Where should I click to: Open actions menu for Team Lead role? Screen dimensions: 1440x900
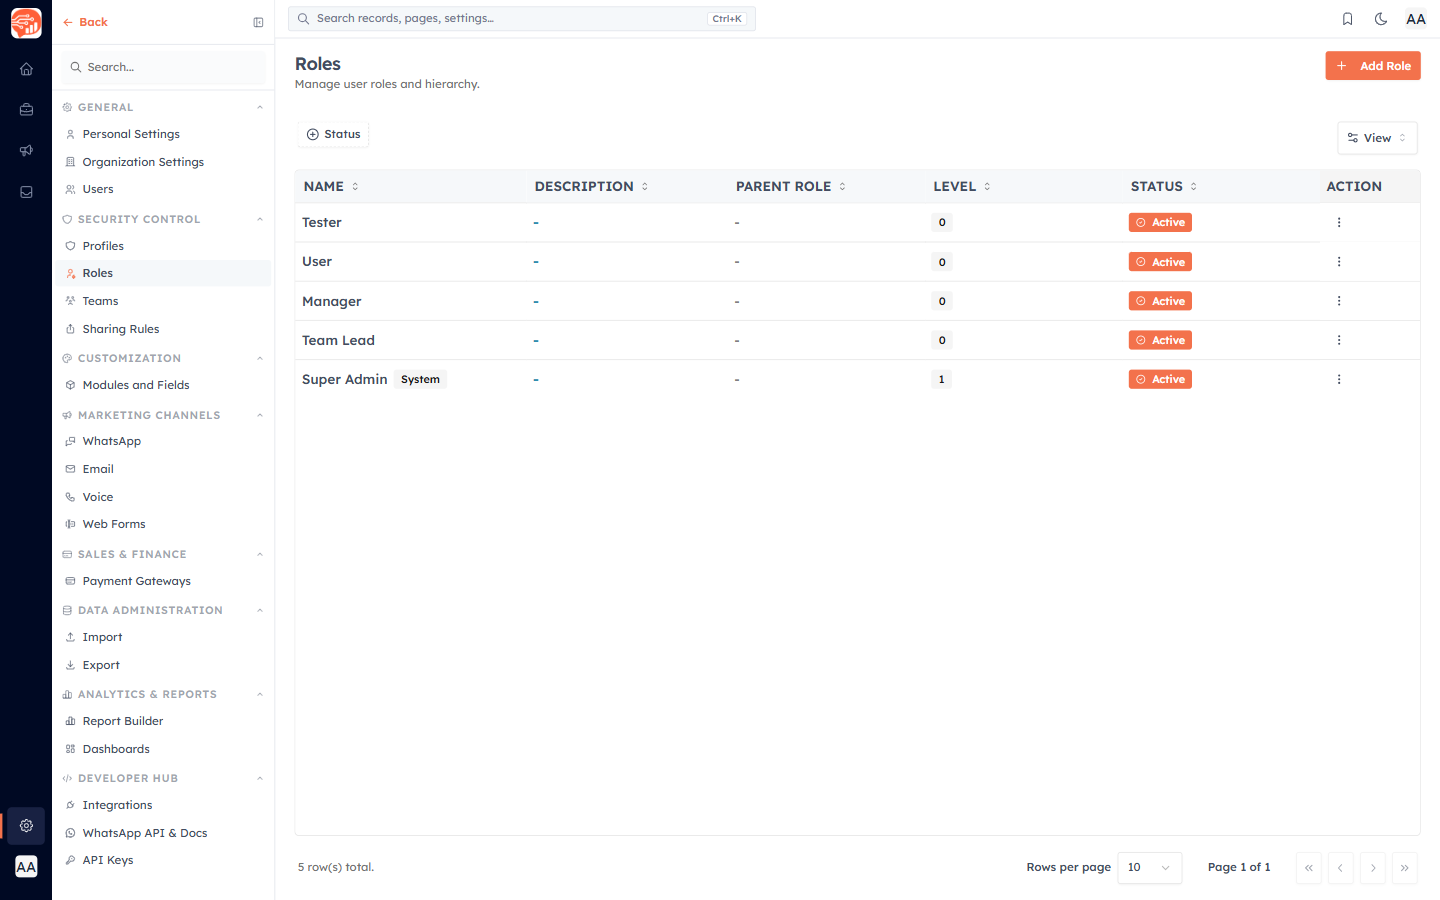pos(1339,340)
